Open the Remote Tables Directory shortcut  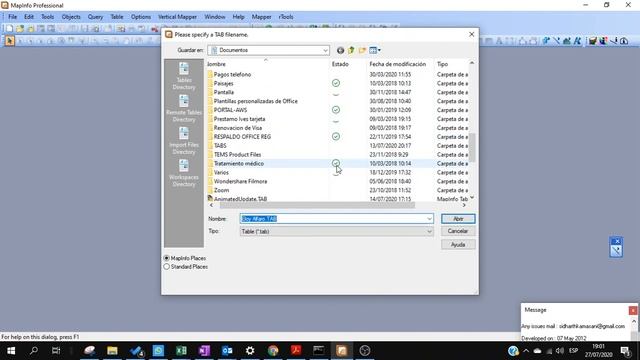click(x=184, y=108)
